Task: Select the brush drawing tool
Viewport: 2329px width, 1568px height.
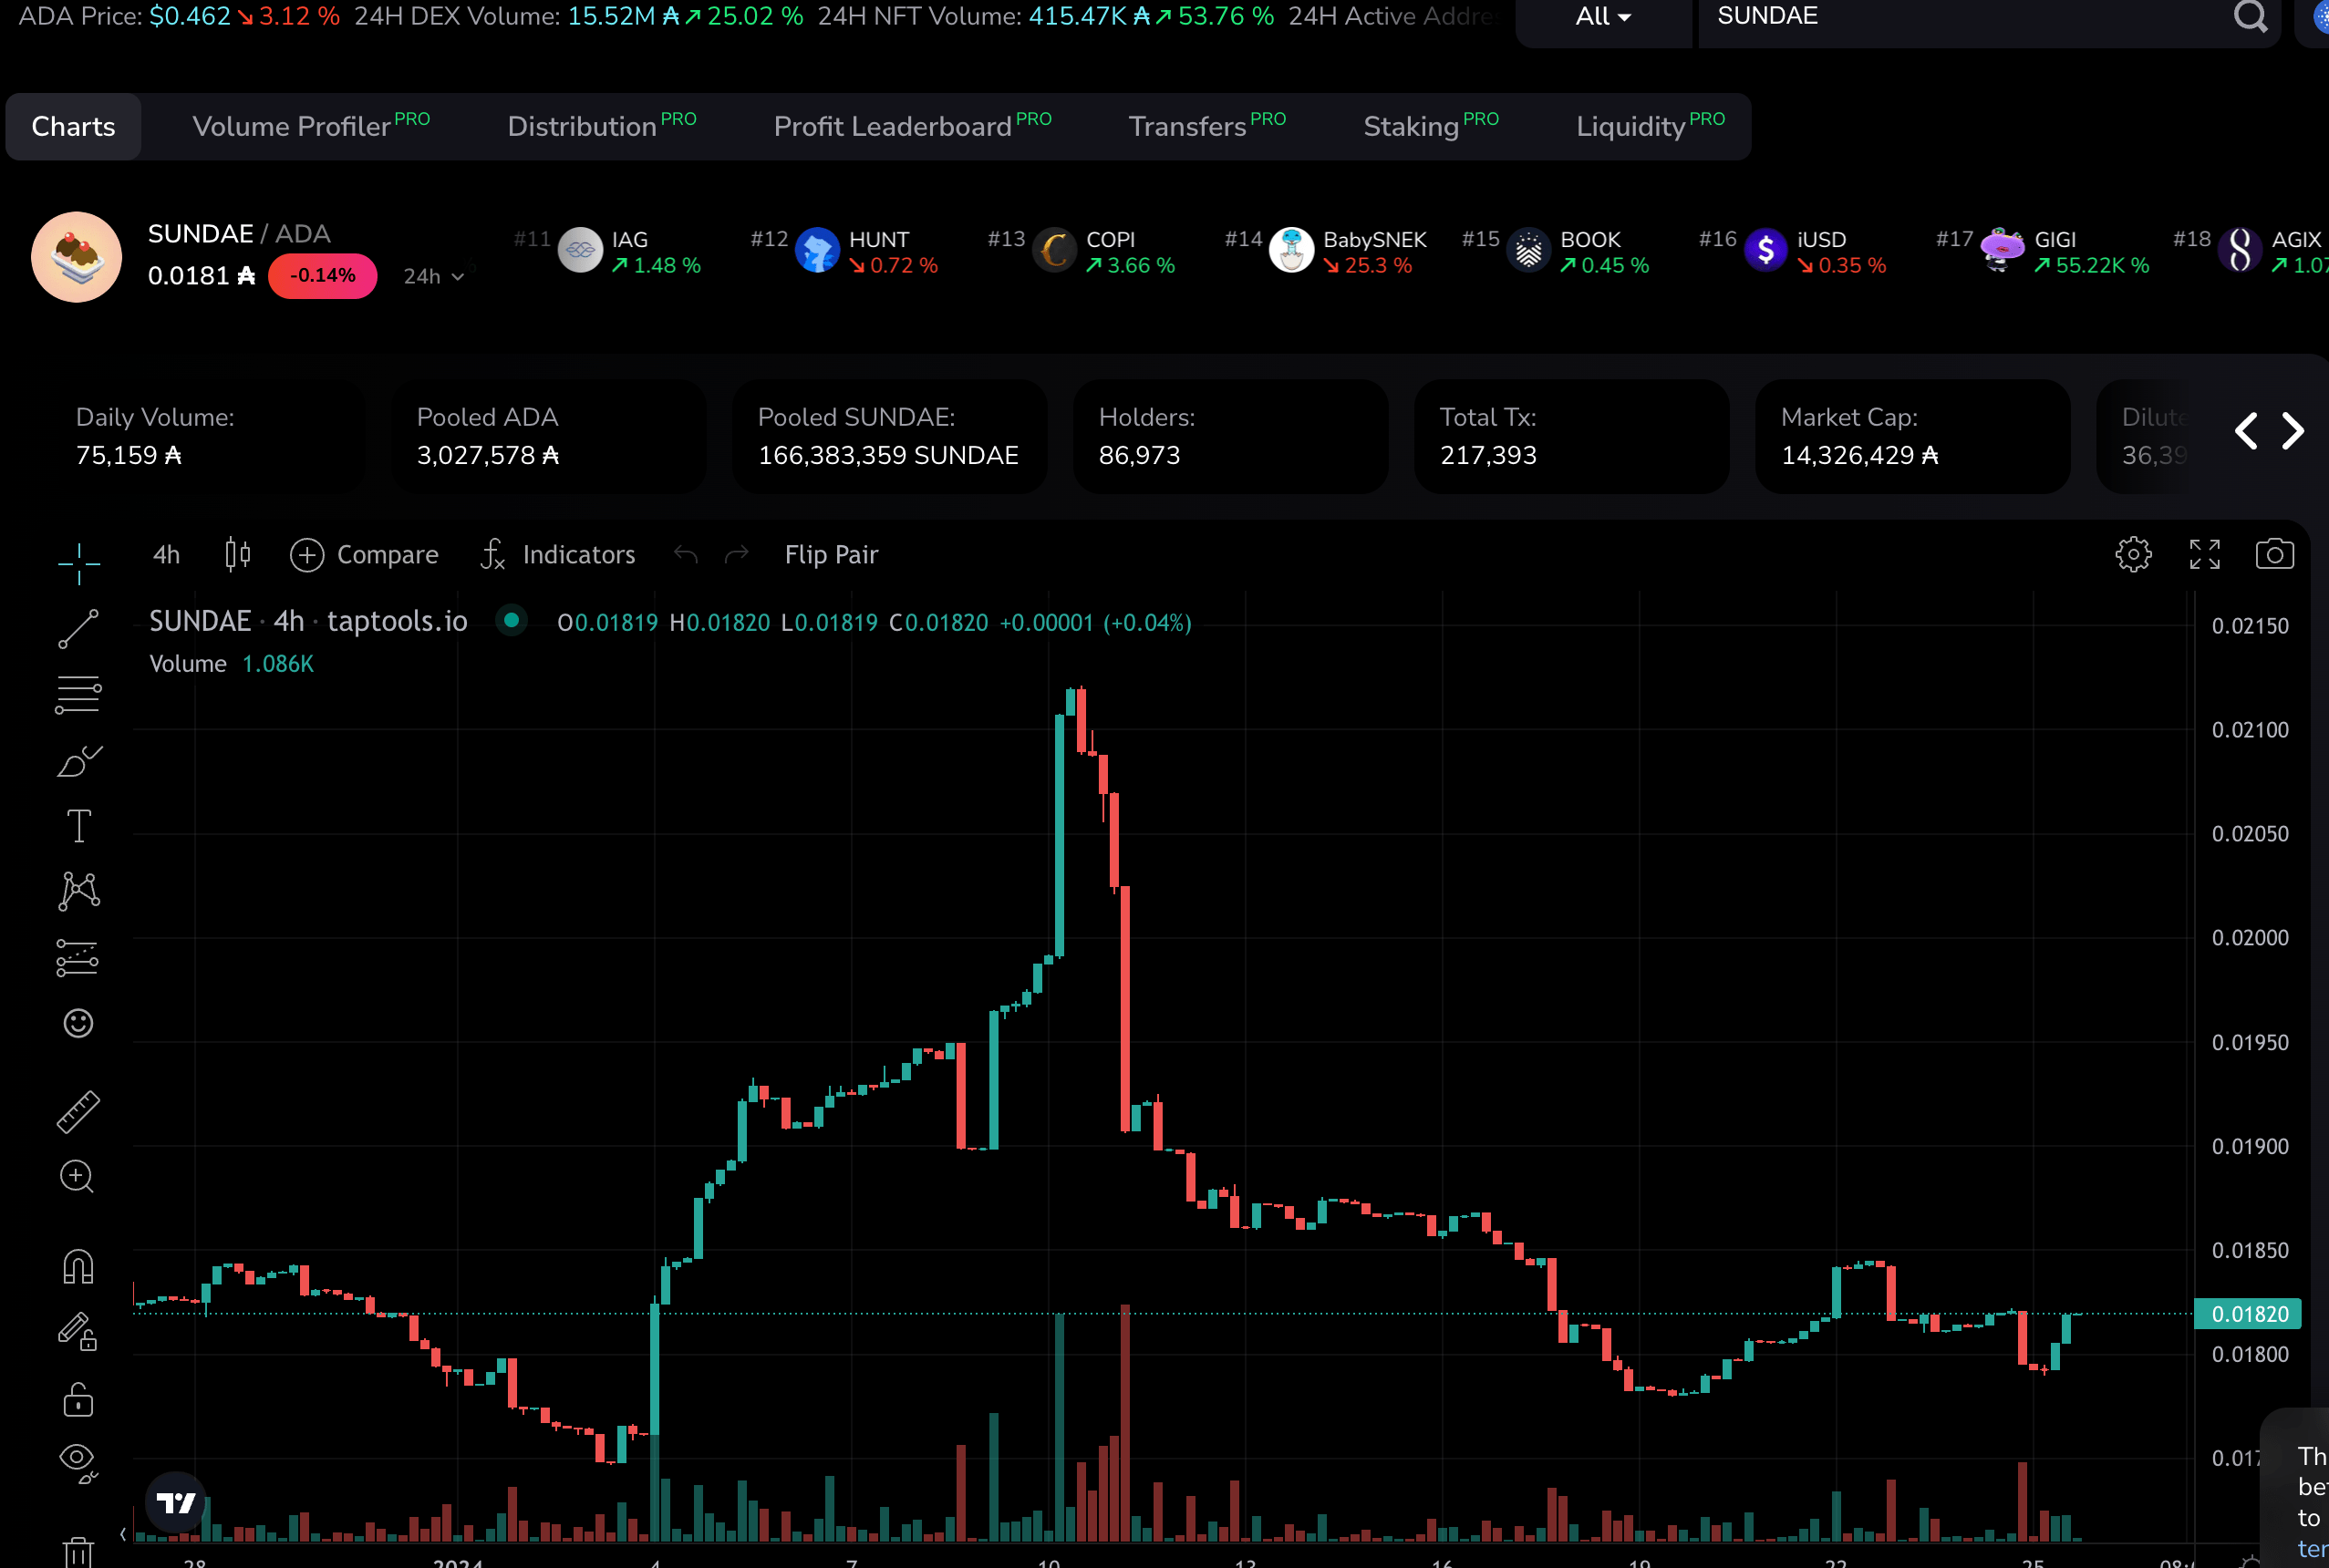Action: (x=78, y=762)
